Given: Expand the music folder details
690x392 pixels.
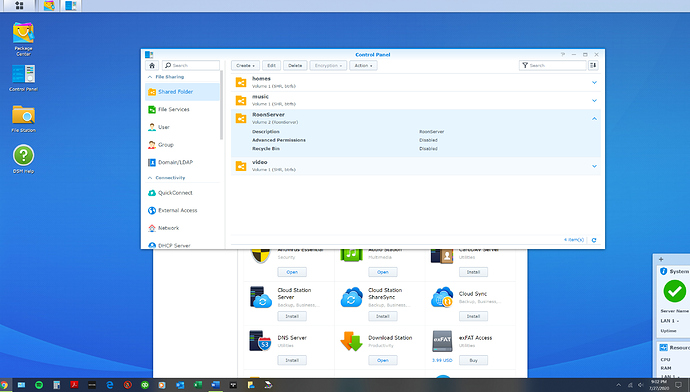Looking at the screenshot, I should [x=594, y=101].
